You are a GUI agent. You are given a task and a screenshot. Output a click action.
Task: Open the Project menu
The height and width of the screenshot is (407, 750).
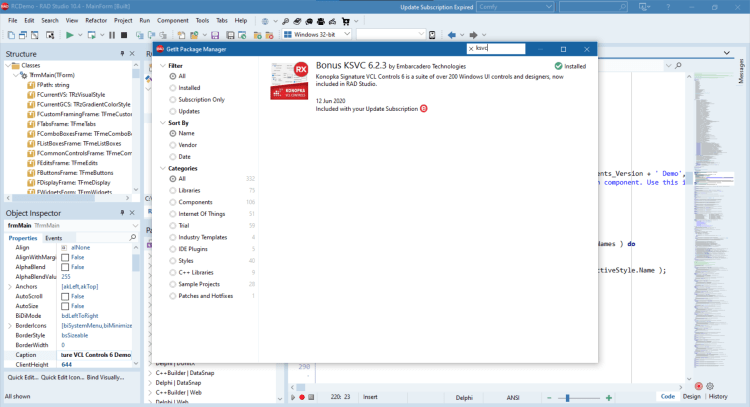pyautogui.click(x=123, y=21)
